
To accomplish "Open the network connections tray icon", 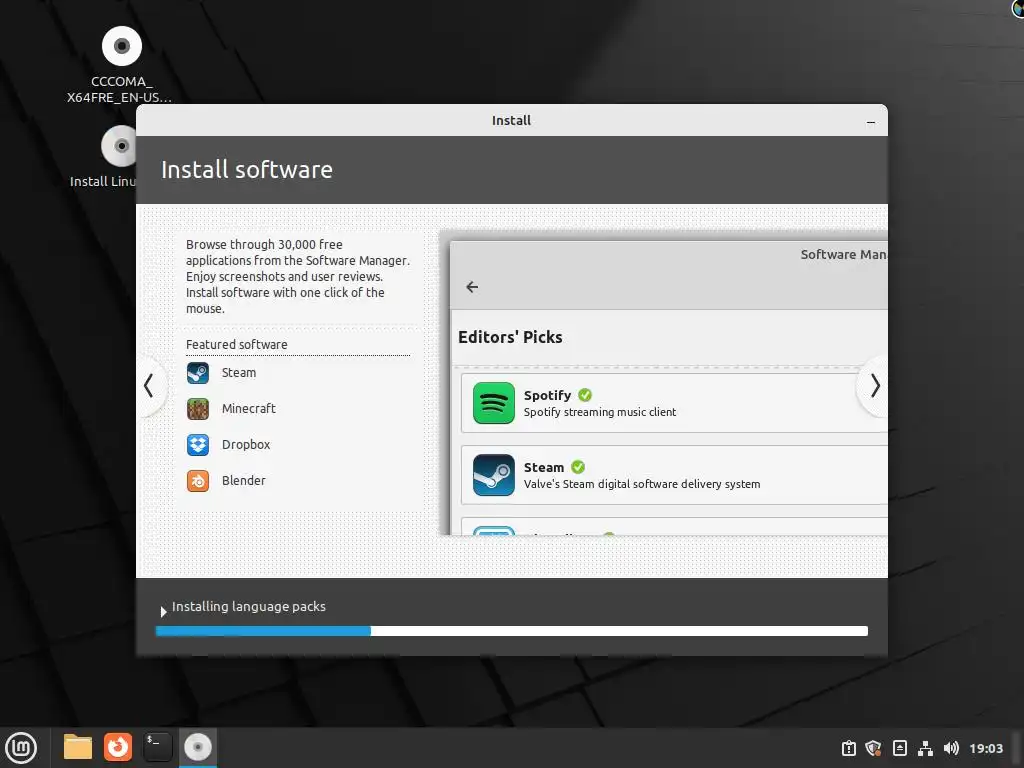I will point(925,748).
